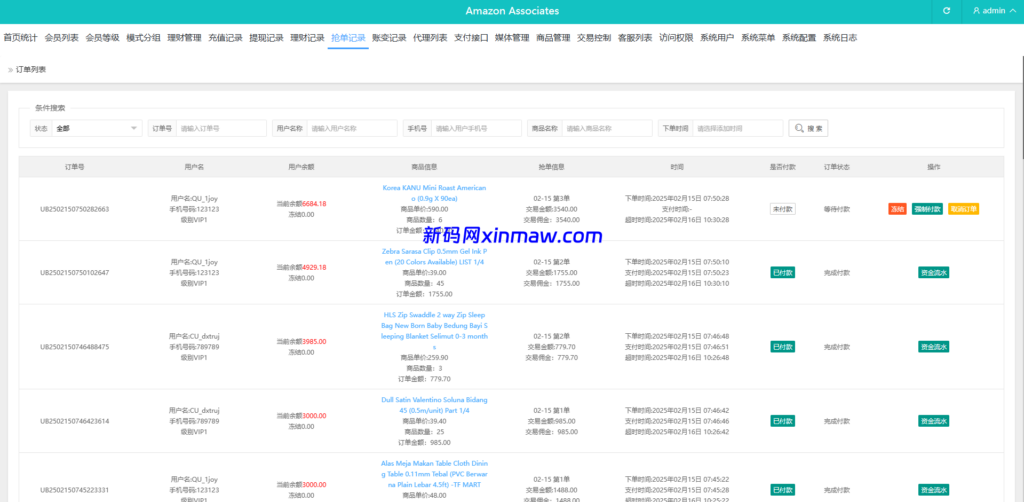Viewport: 1024px width, 502px height.
Task: Switch to 模式分组 menu tab
Action: click(x=143, y=38)
